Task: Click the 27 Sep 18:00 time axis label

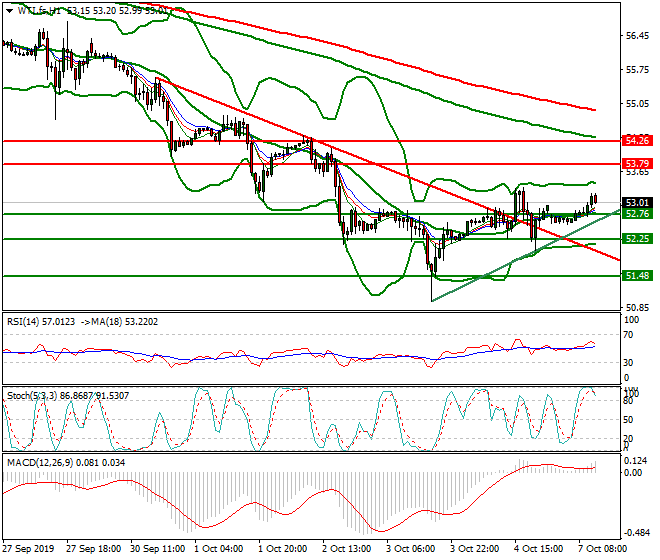Action: coord(93,549)
